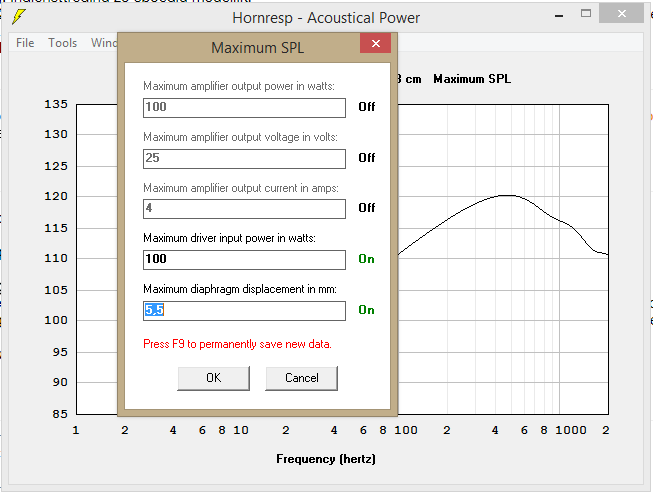This screenshot has width=657, height=501.
Task: Click OK in Maximum SPL dialog
Action: [x=214, y=378]
